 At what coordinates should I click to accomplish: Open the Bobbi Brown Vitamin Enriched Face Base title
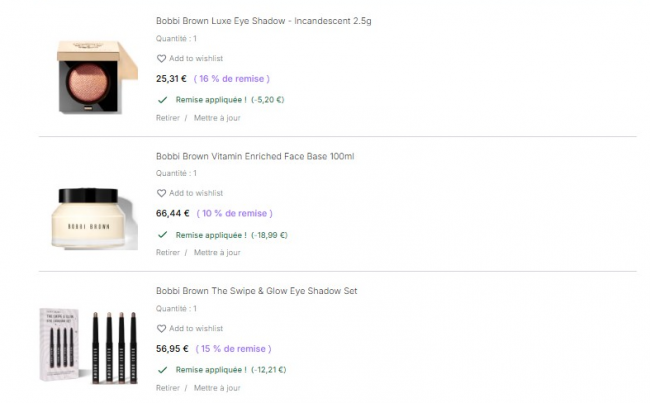click(x=255, y=156)
